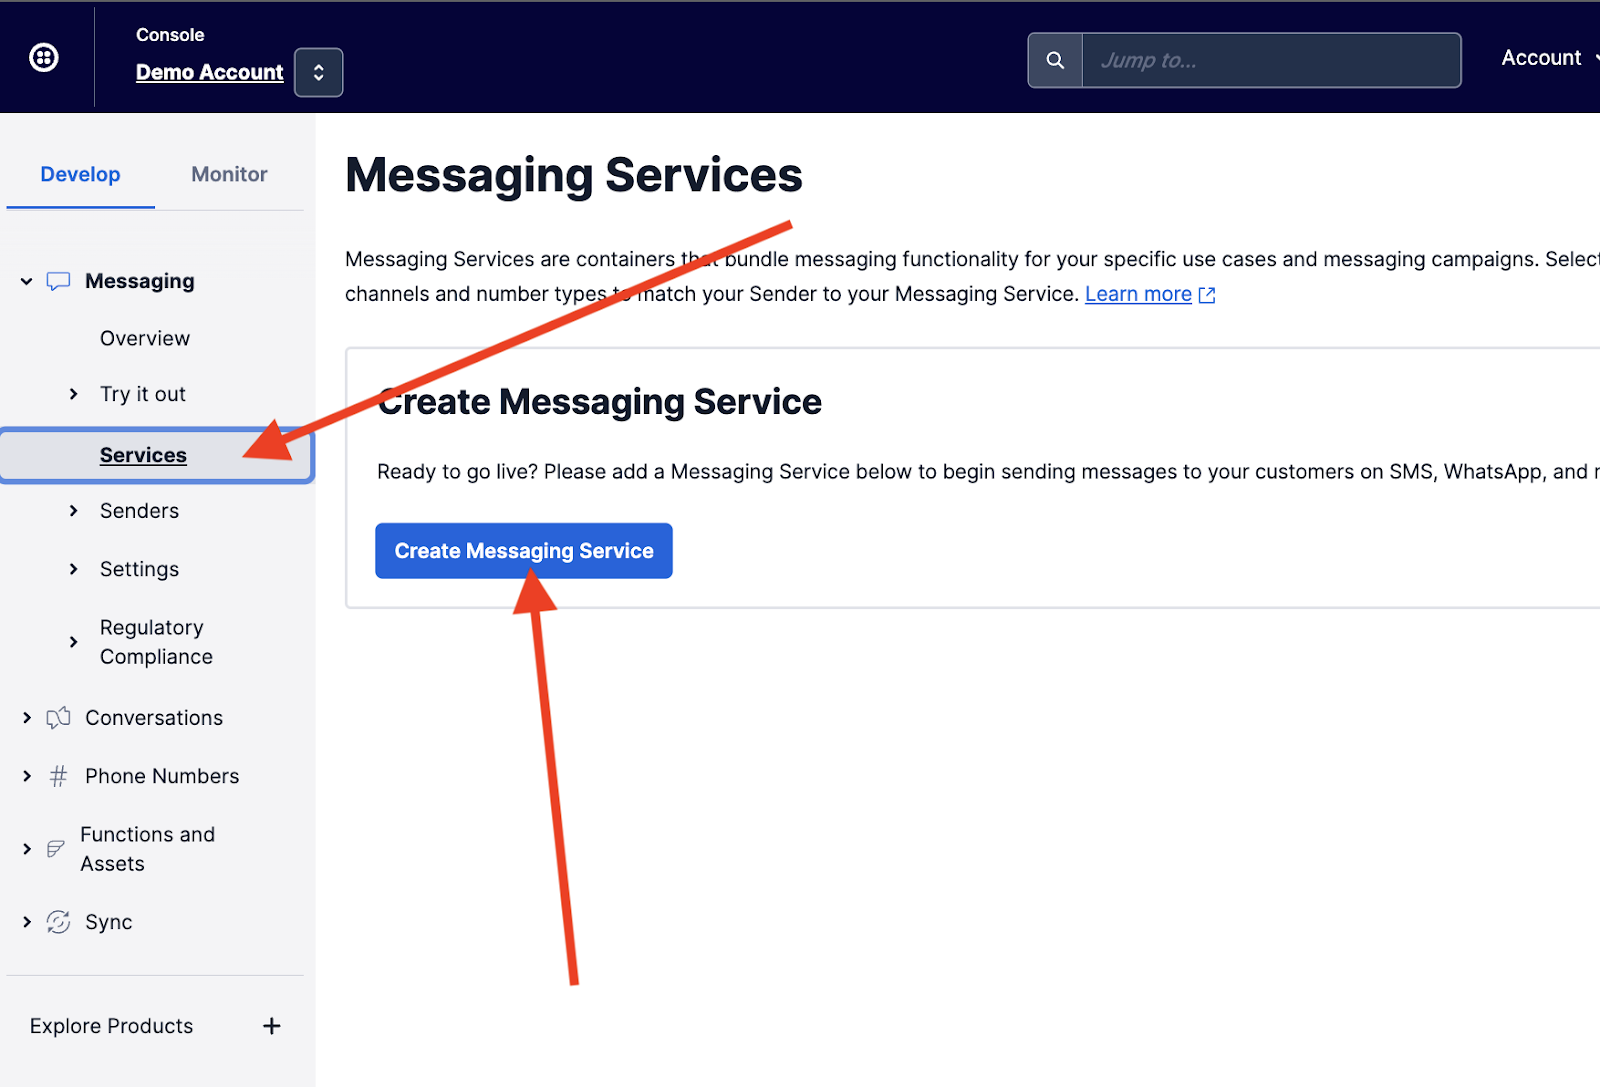Click the Twilio logo icon
This screenshot has width=1600, height=1087.
[x=44, y=58]
